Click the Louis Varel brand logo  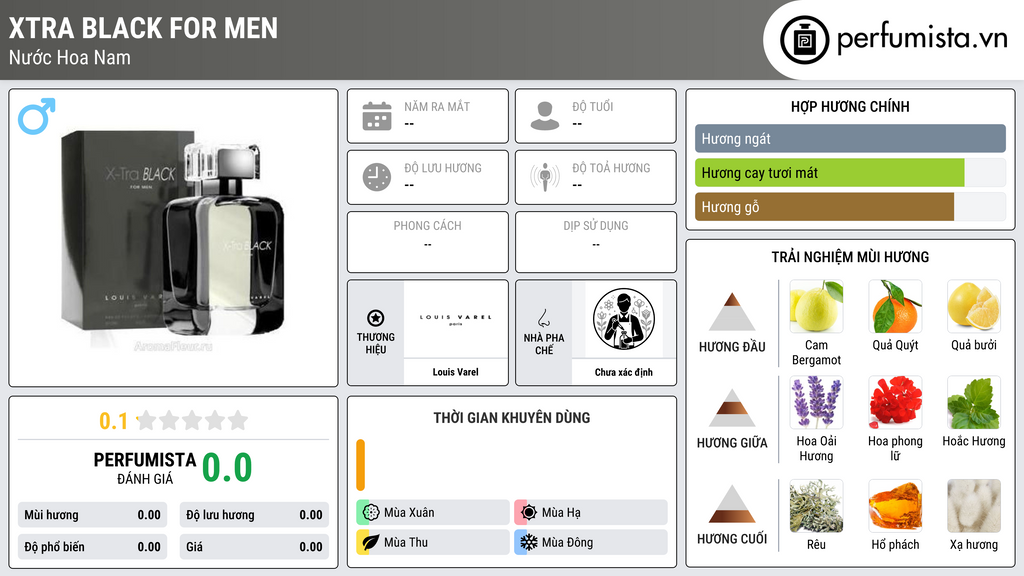pos(455,319)
